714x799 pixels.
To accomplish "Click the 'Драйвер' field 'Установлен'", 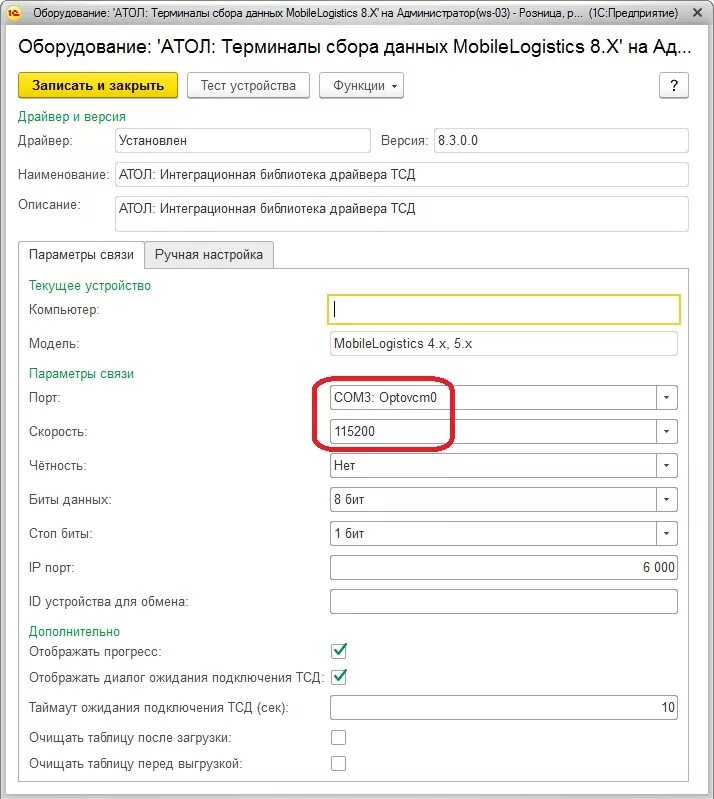I will [243, 141].
